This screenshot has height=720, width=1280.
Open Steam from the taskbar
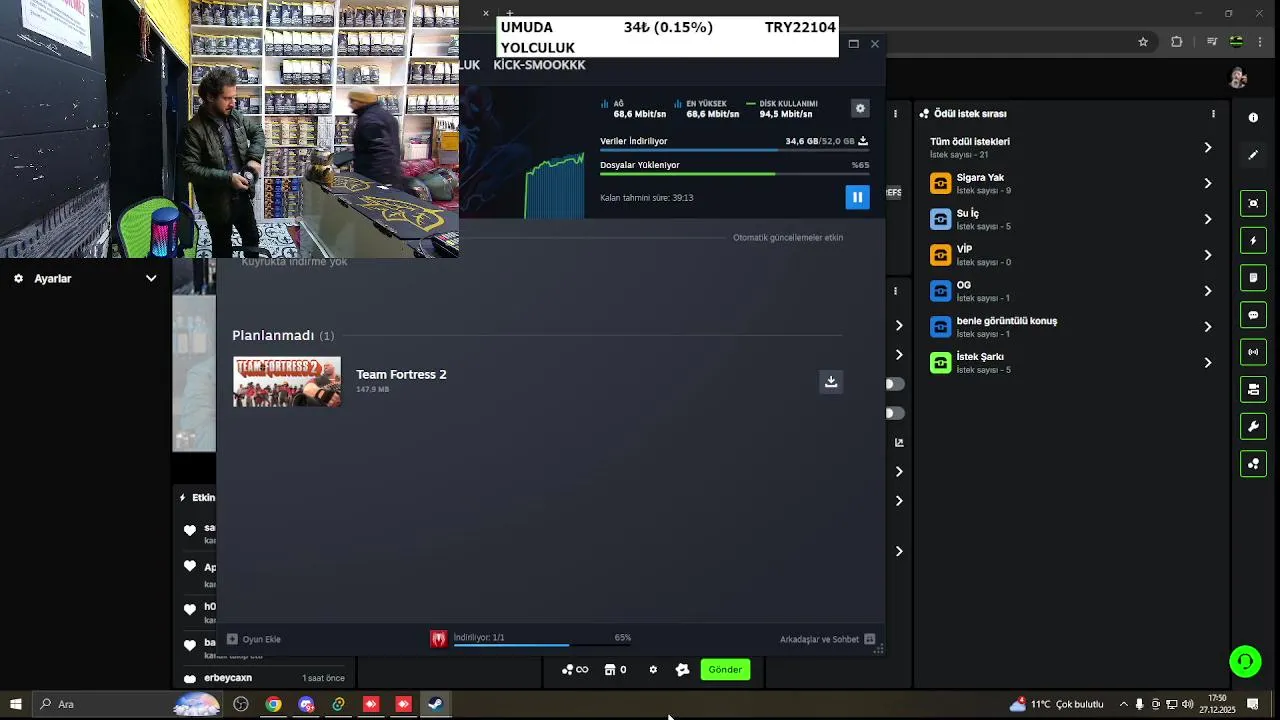pyautogui.click(x=435, y=704)
